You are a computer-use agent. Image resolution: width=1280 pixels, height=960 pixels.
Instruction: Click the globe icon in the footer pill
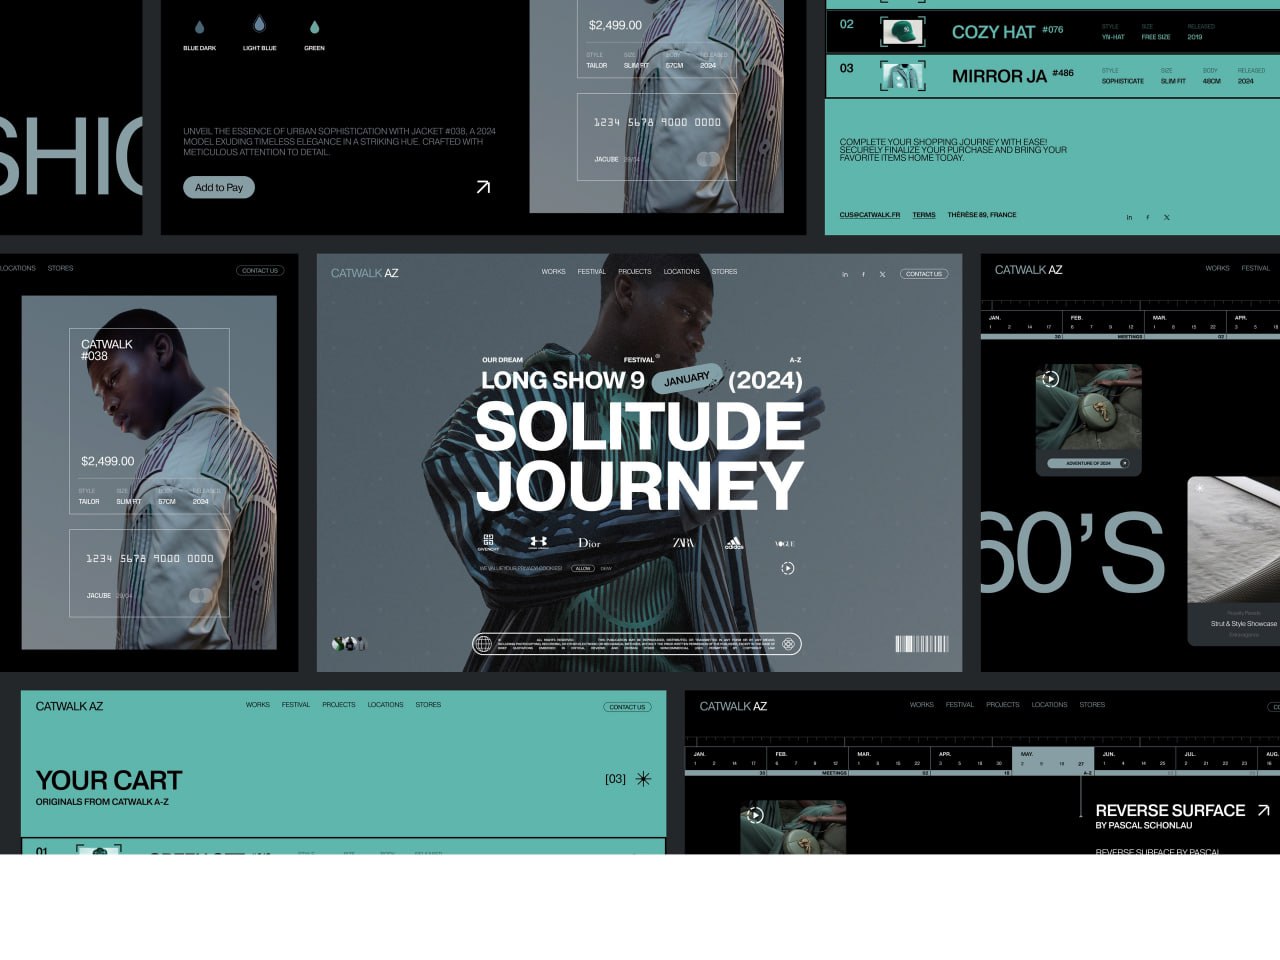click(x=485, y=644)
